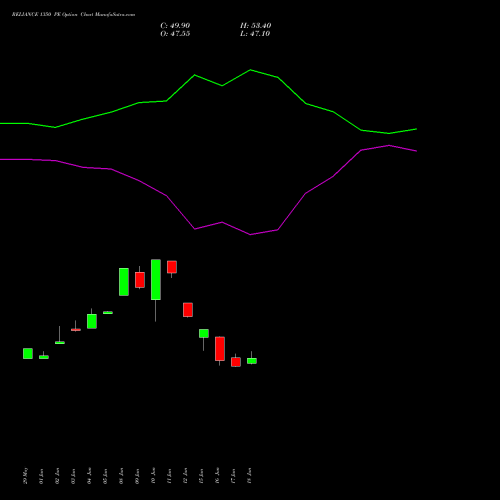Click the lowest point of the purple line

coord(250,235)
